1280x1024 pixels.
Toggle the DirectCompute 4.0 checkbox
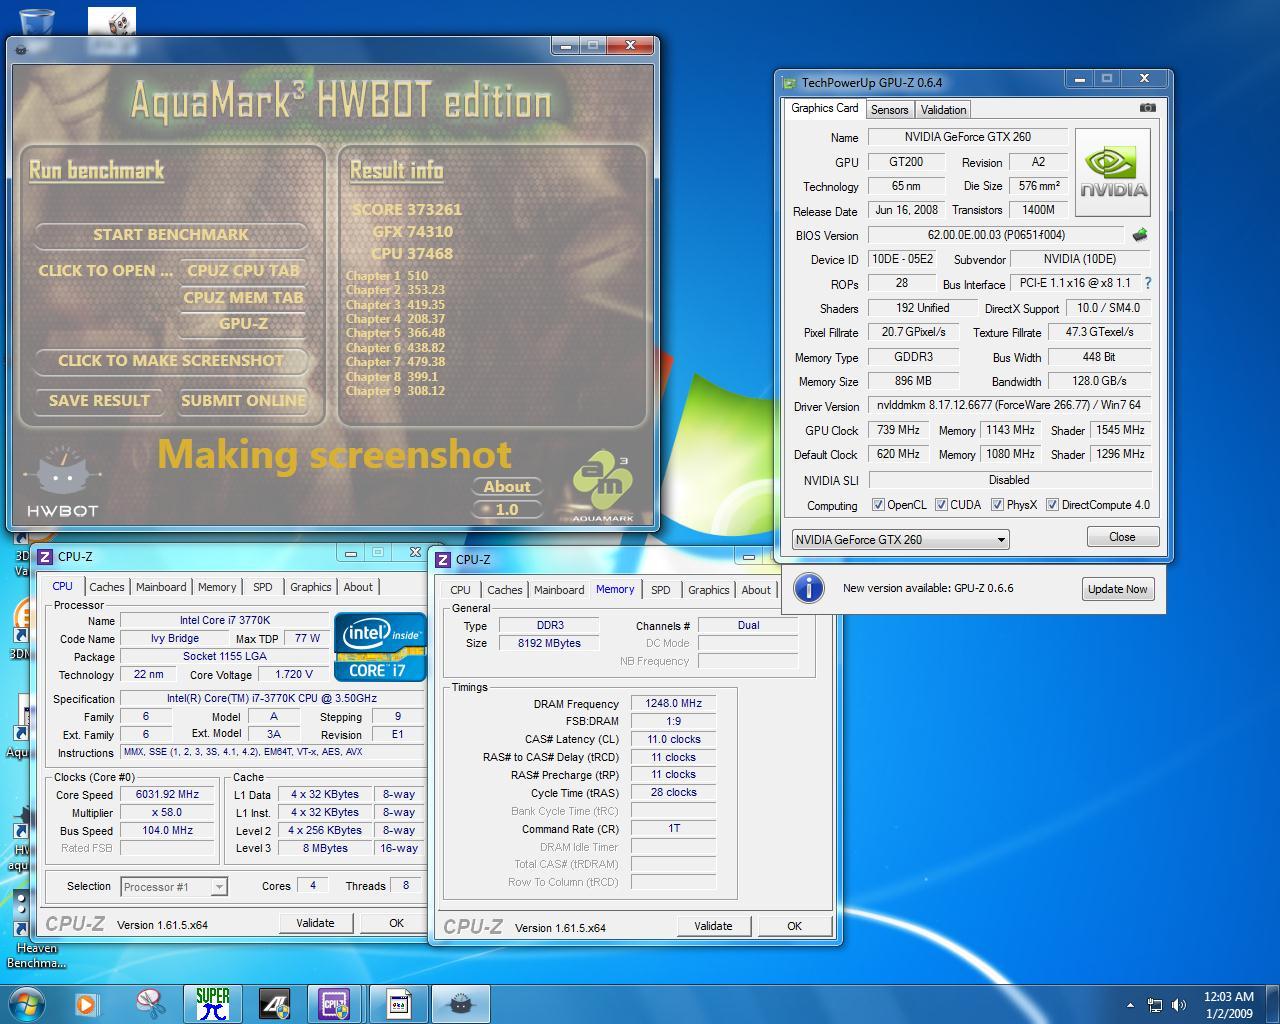[x=1052, y=505]
